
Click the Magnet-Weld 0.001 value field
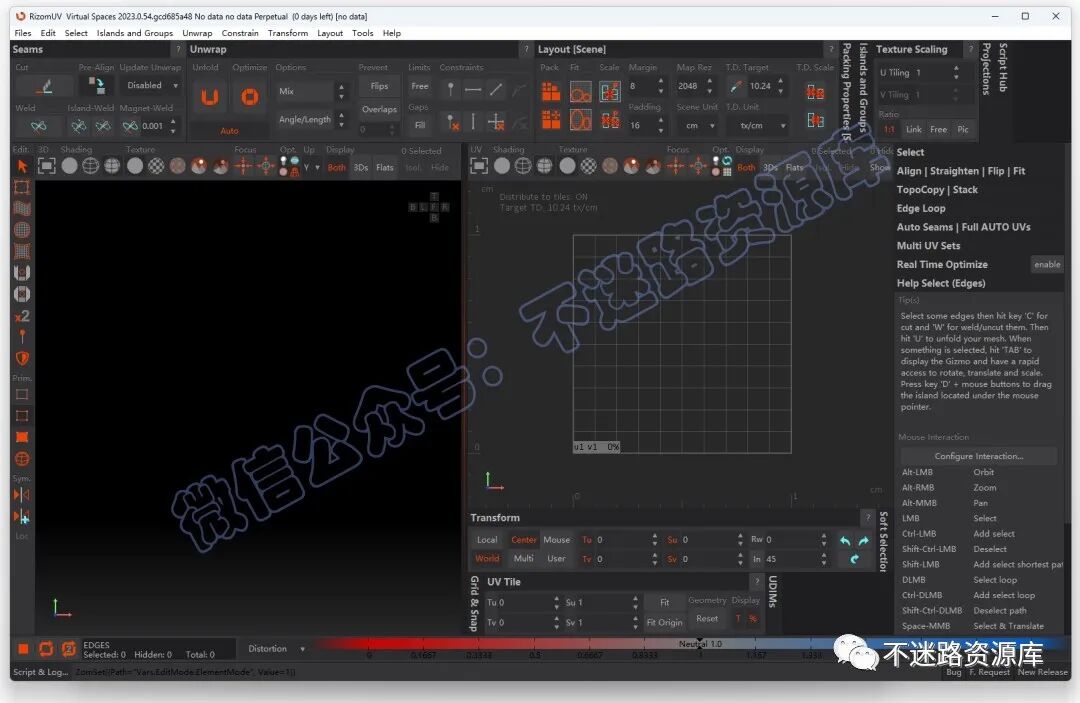point(154,126)
